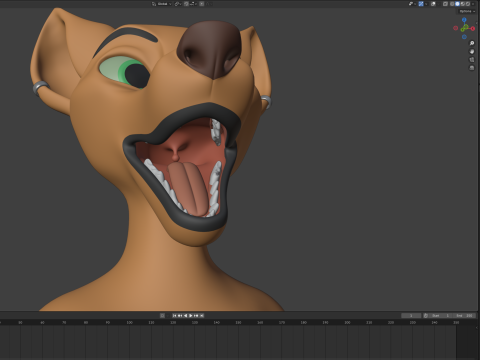Open the gizmos options dropdown arrow
Screen dimensions: 480x360
426,4
